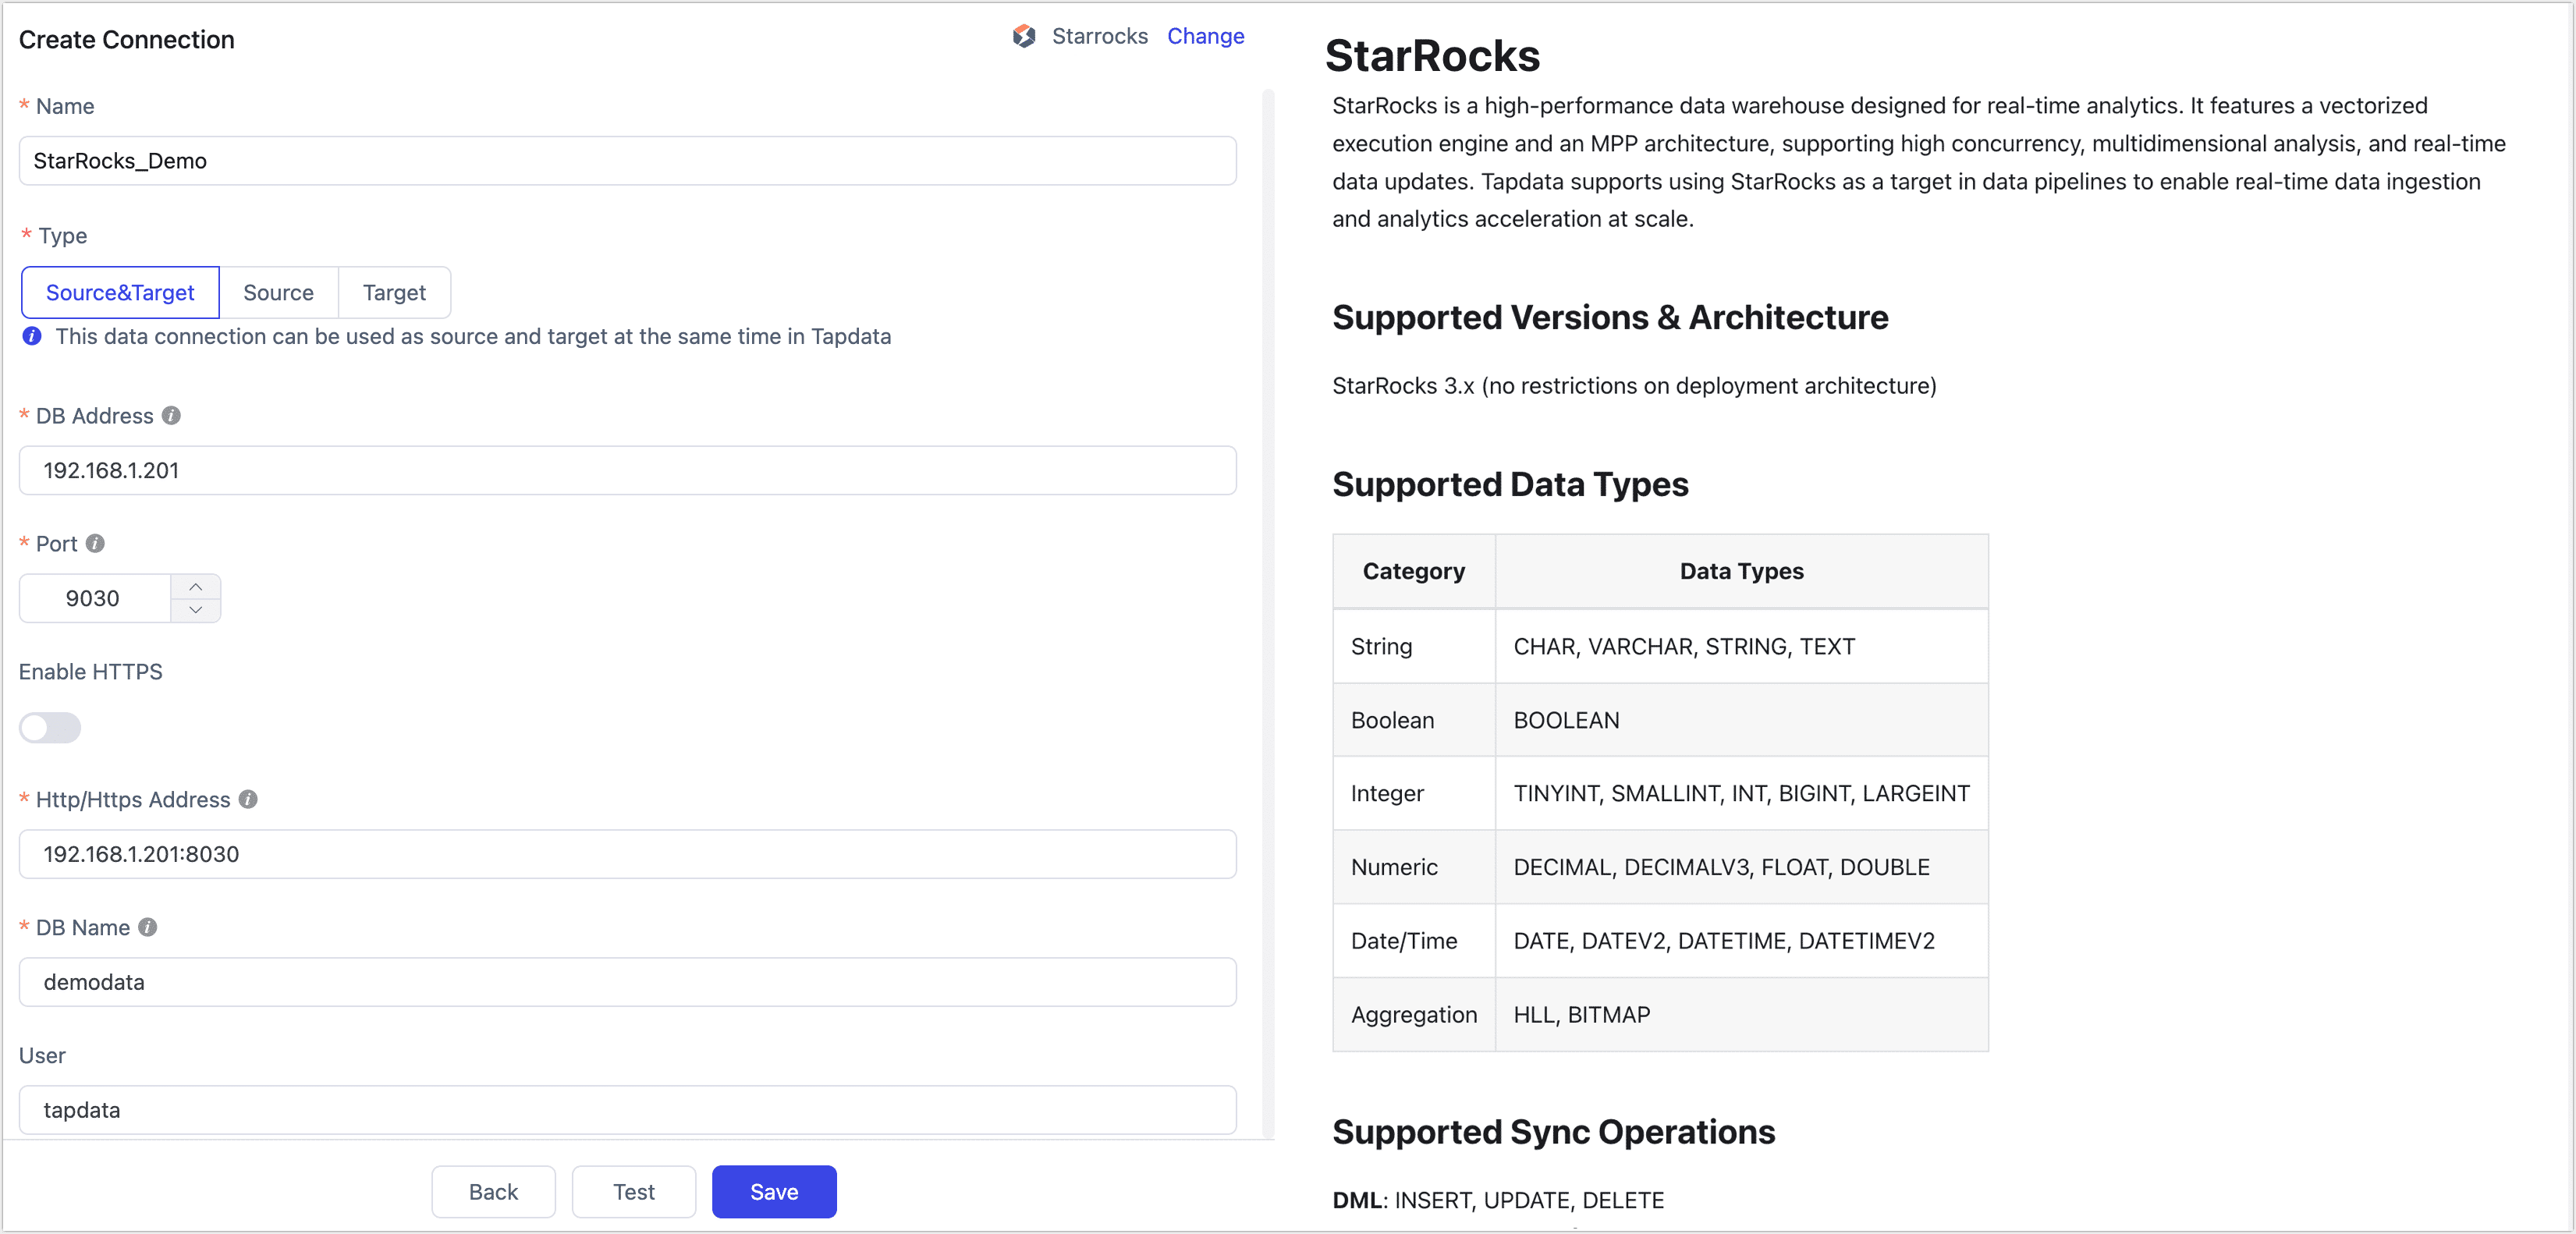
Task: Click the Name input field
Action: coord(628,160)
